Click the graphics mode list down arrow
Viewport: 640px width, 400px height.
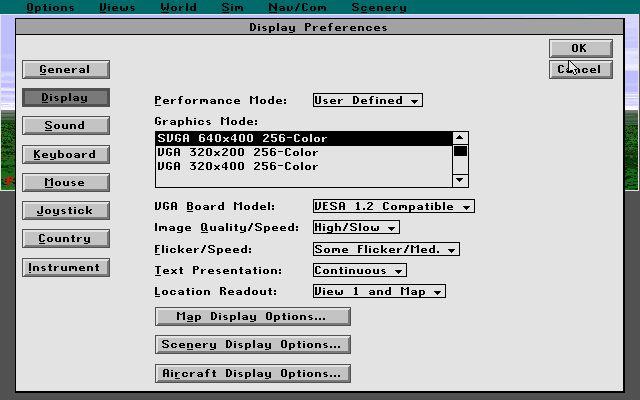coord(460,180)
